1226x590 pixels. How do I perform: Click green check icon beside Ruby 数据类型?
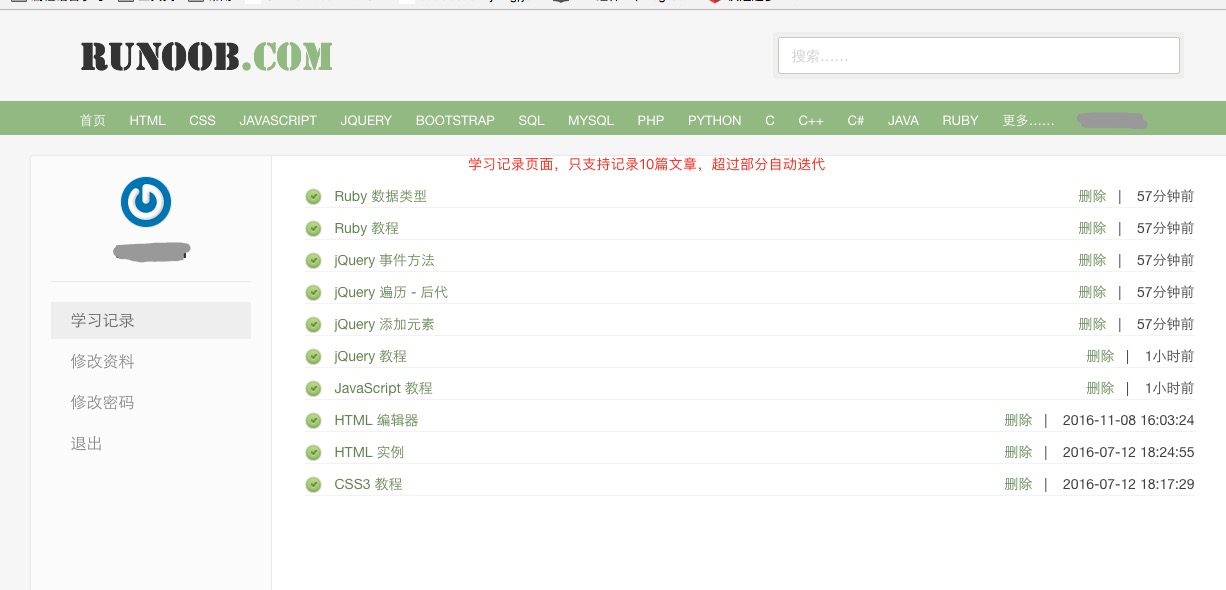coord(313,197)
